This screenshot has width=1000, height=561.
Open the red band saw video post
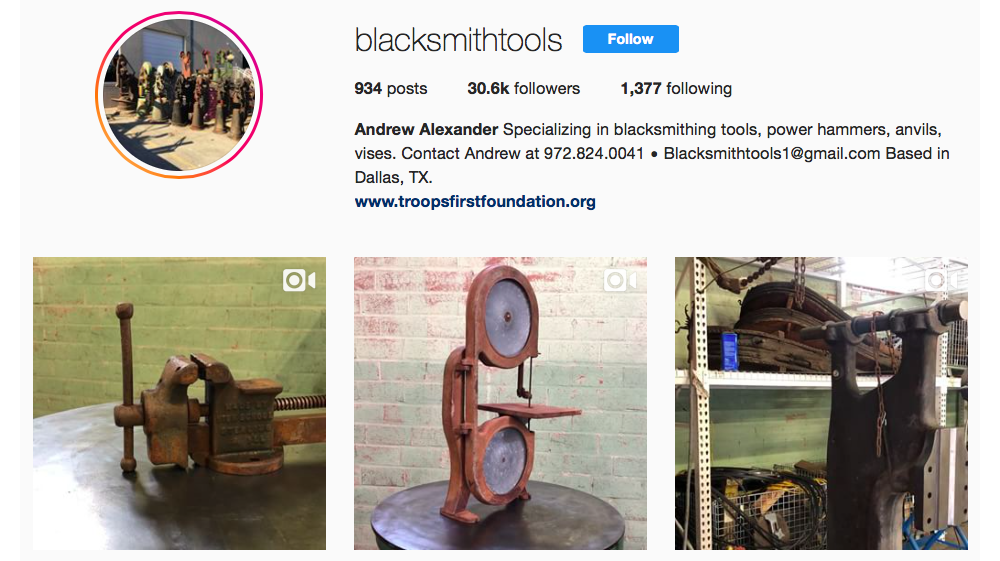point(501,404)
